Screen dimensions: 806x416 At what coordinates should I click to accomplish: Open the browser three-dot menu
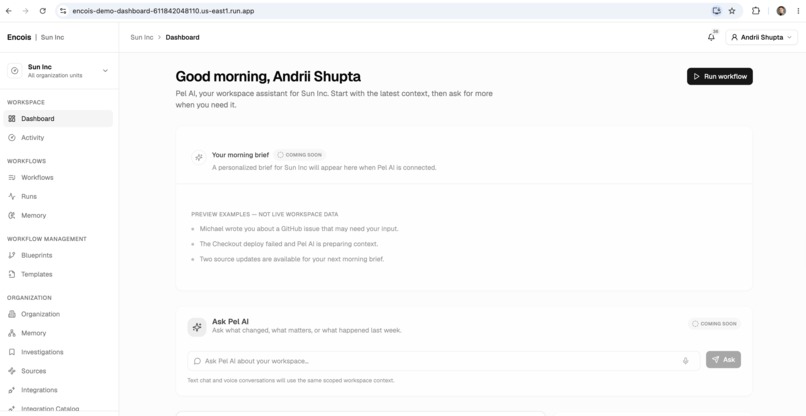tap(798, 11)
